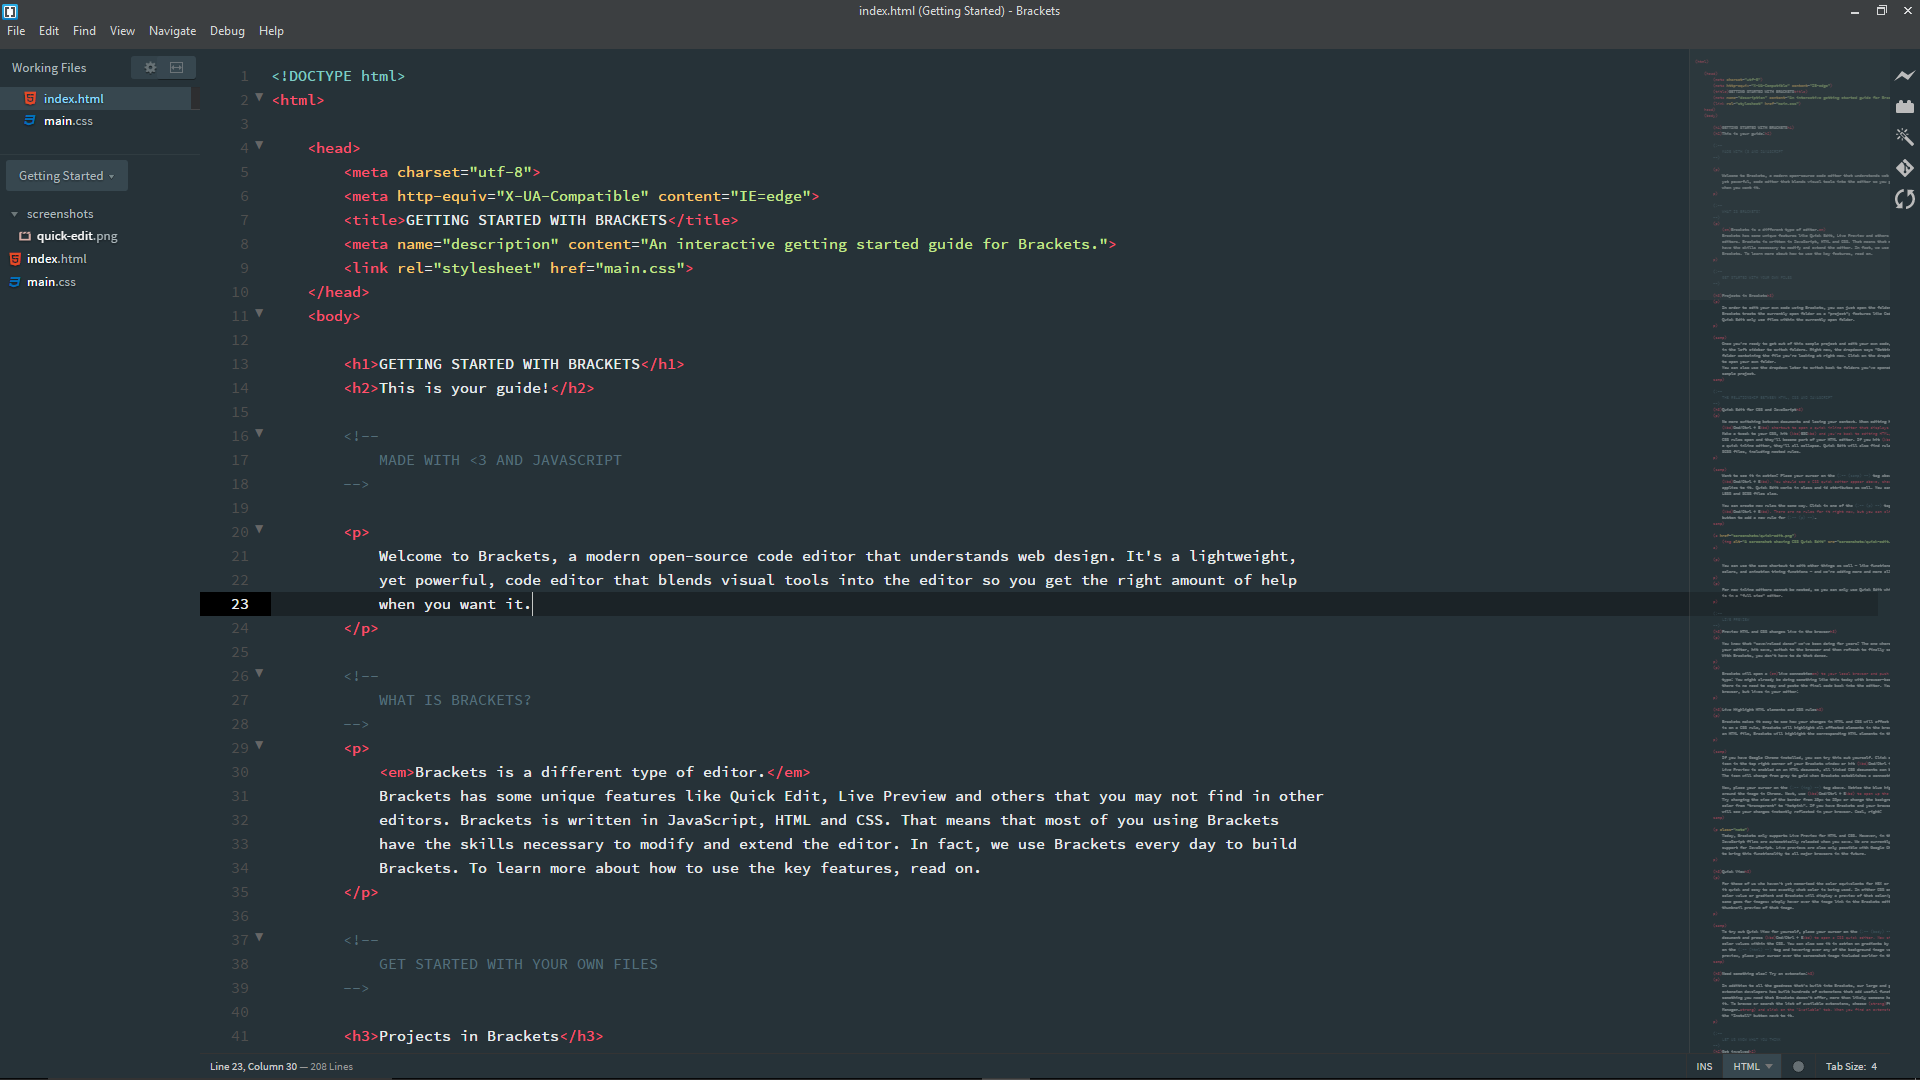1920x1080 pixels.
Task: Click the refresh arrows icon in right toolbar
Action: [x=1904, y=199]
